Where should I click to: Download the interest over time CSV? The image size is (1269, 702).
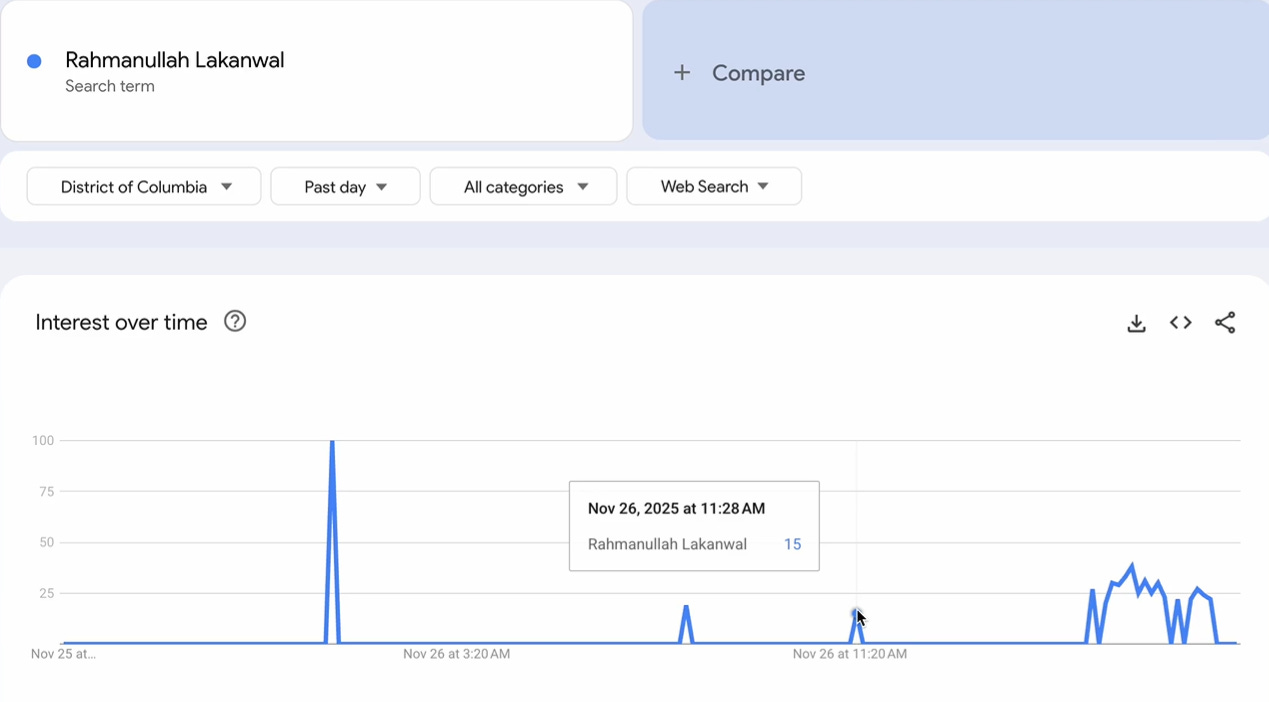[1136, 323]
